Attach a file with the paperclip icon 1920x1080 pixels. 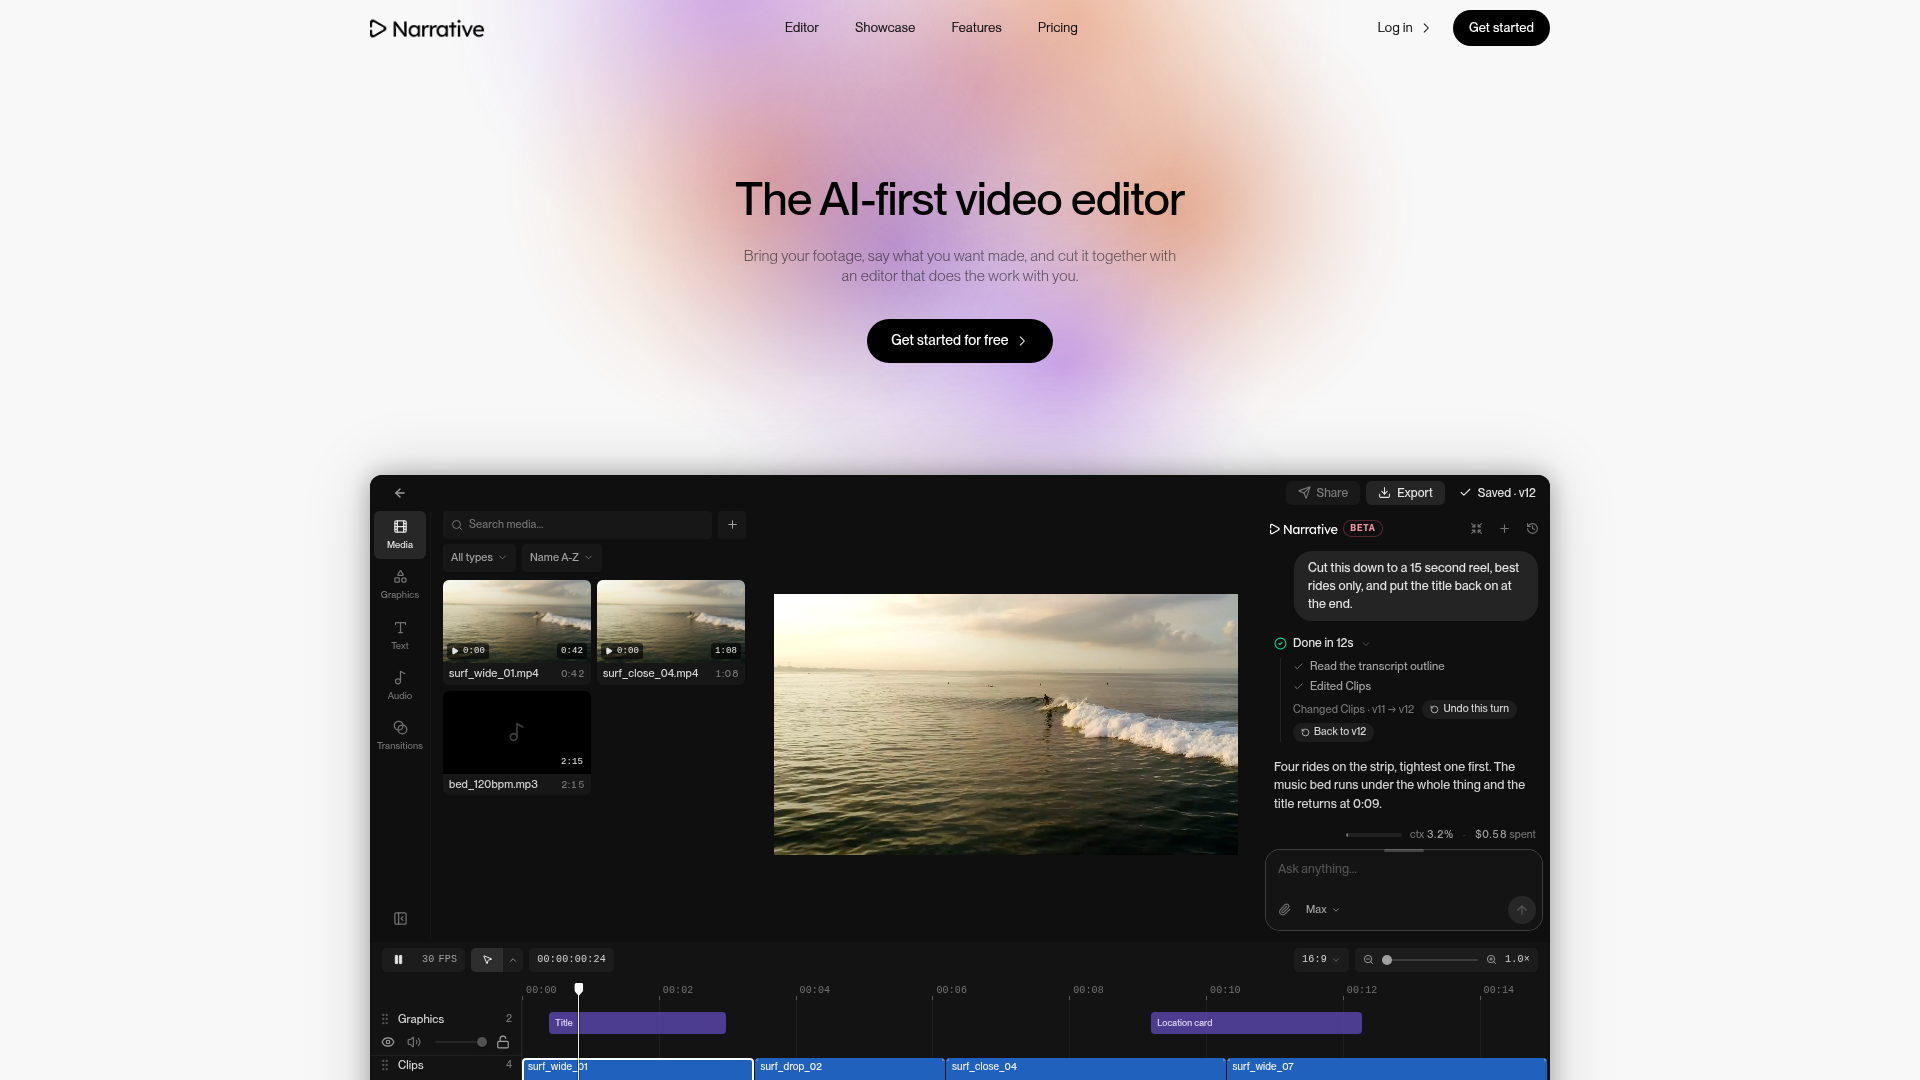pos(1285,910)
